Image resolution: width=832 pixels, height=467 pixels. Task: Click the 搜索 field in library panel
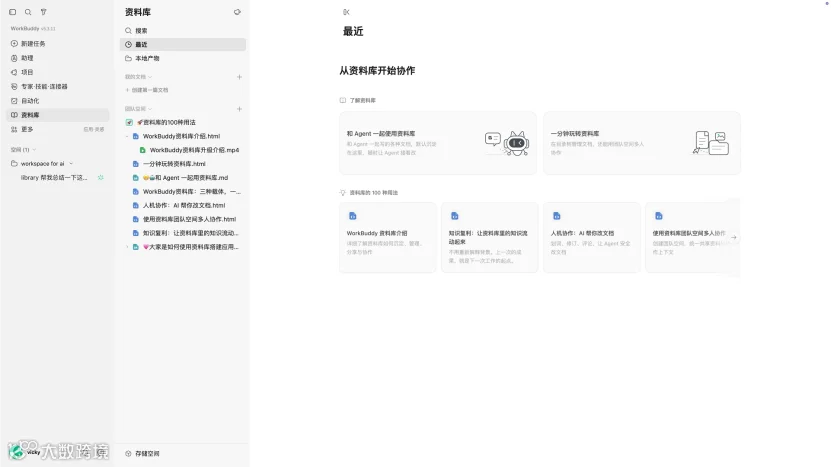point(183,31)
